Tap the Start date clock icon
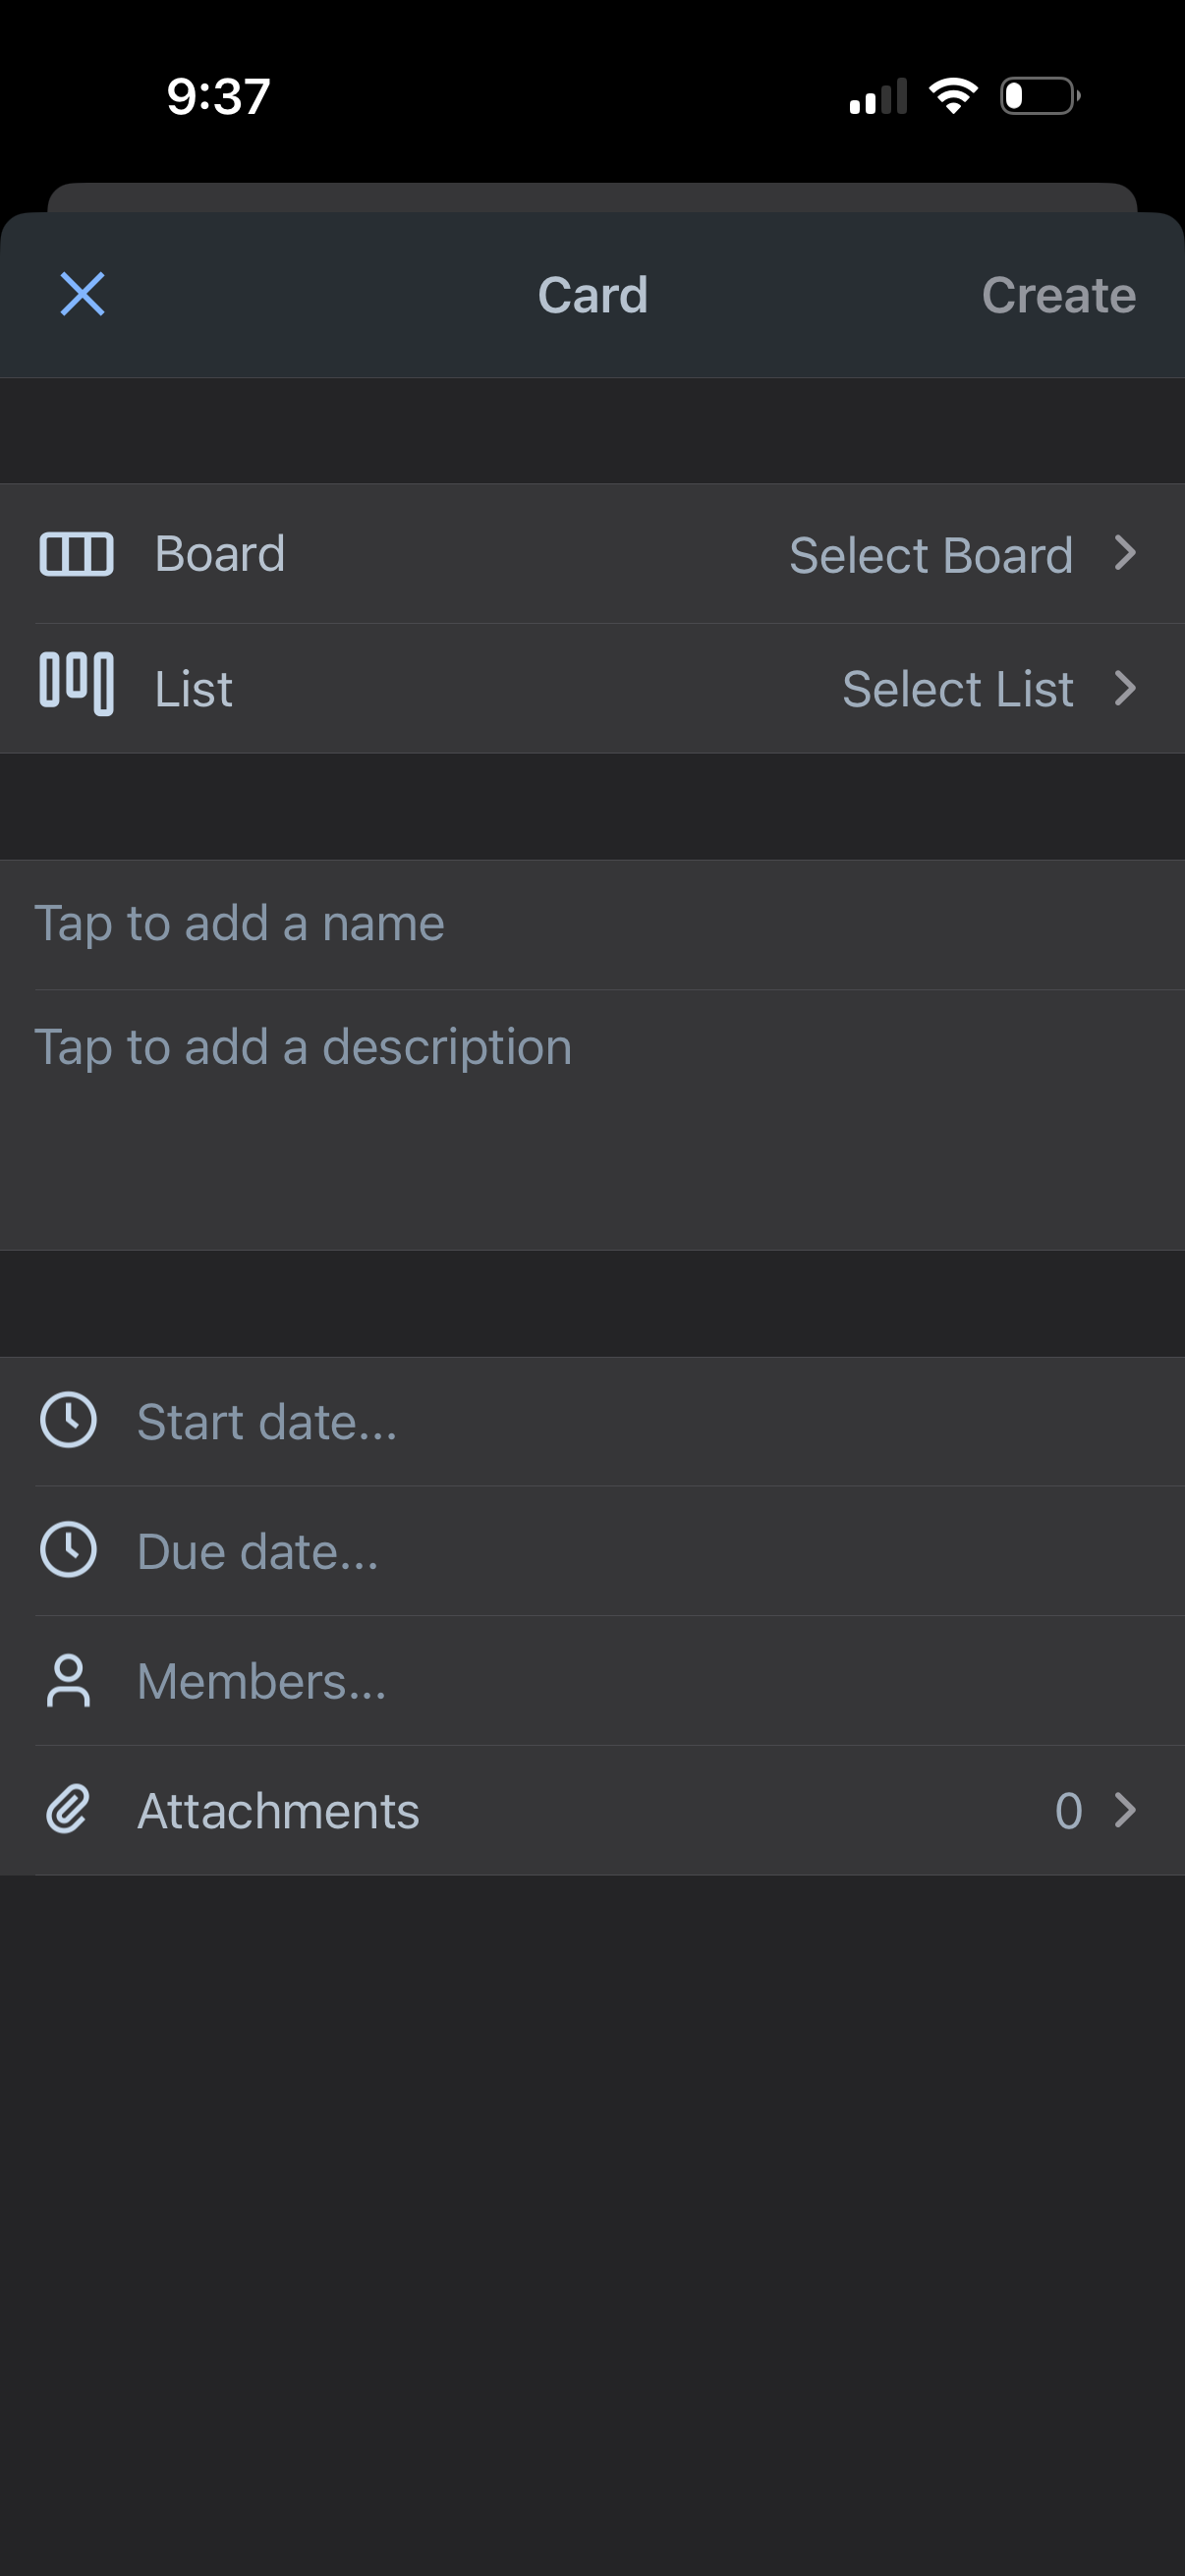Viewport: 1185px width, 2576px height. point(68,1420)
